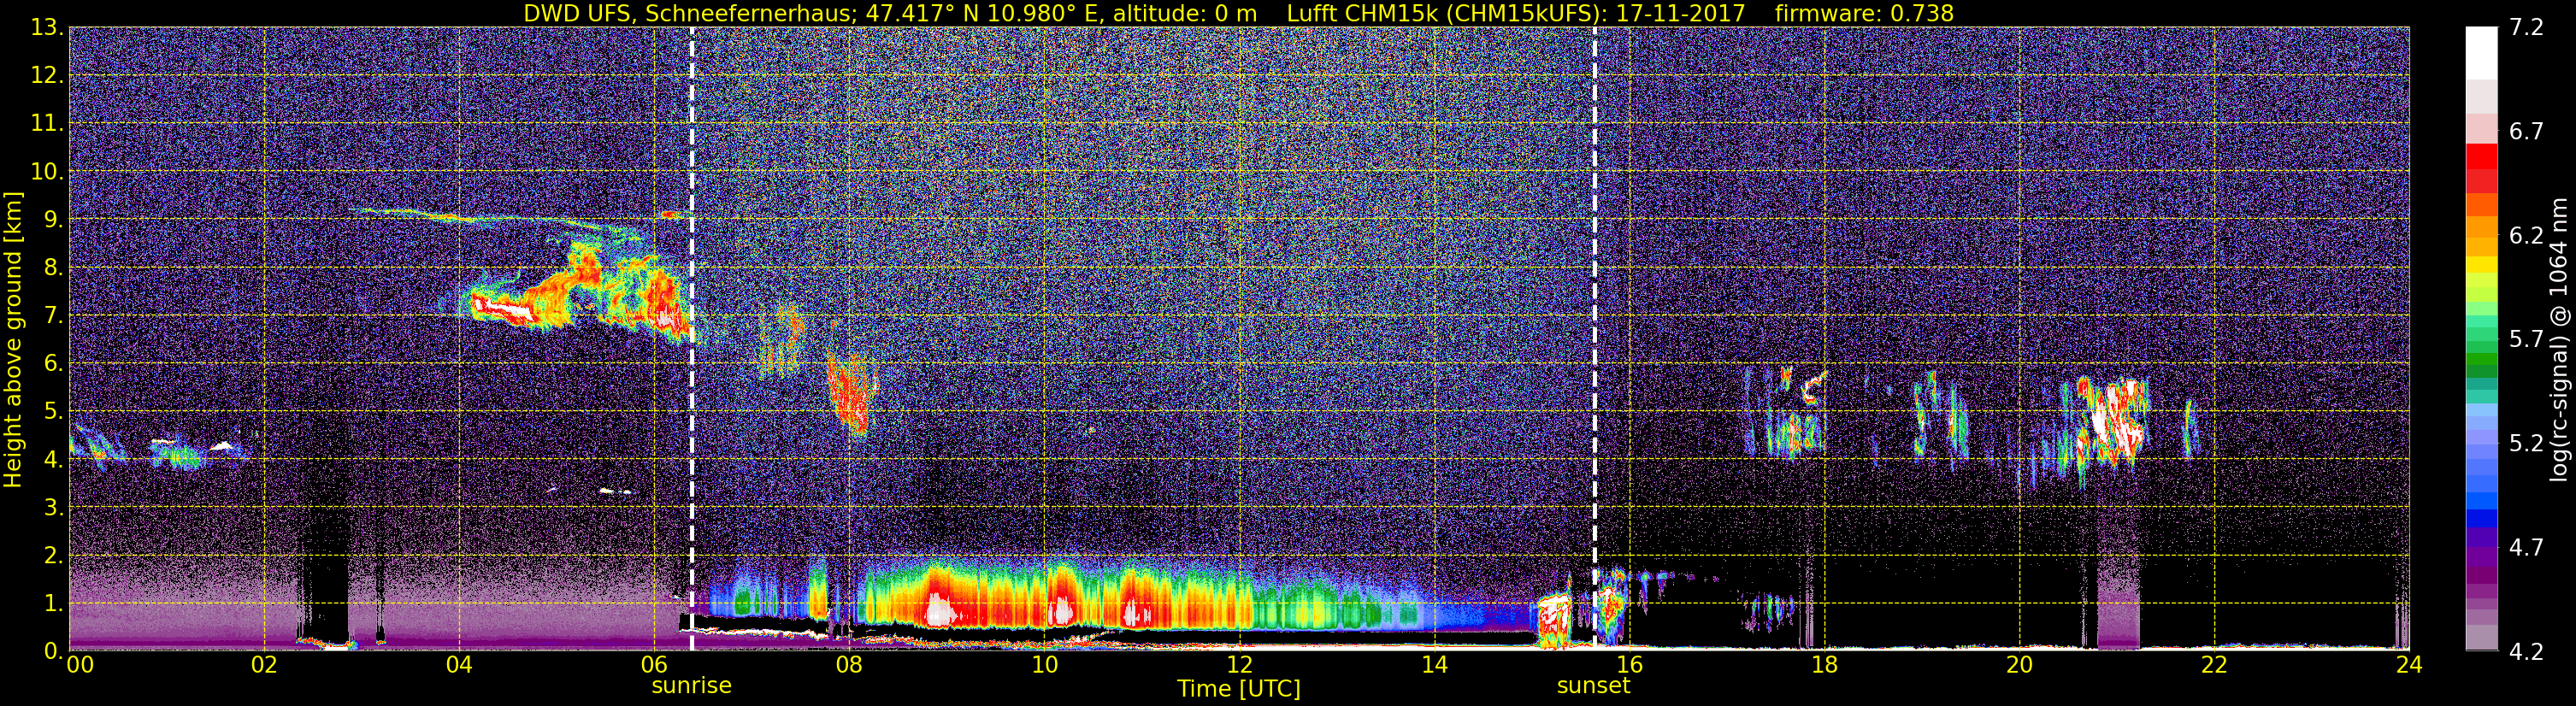The width and height of the screenshot is (2576, 706).
Task: Click the x-axis tick label '20'
Action: (2019, 666)
